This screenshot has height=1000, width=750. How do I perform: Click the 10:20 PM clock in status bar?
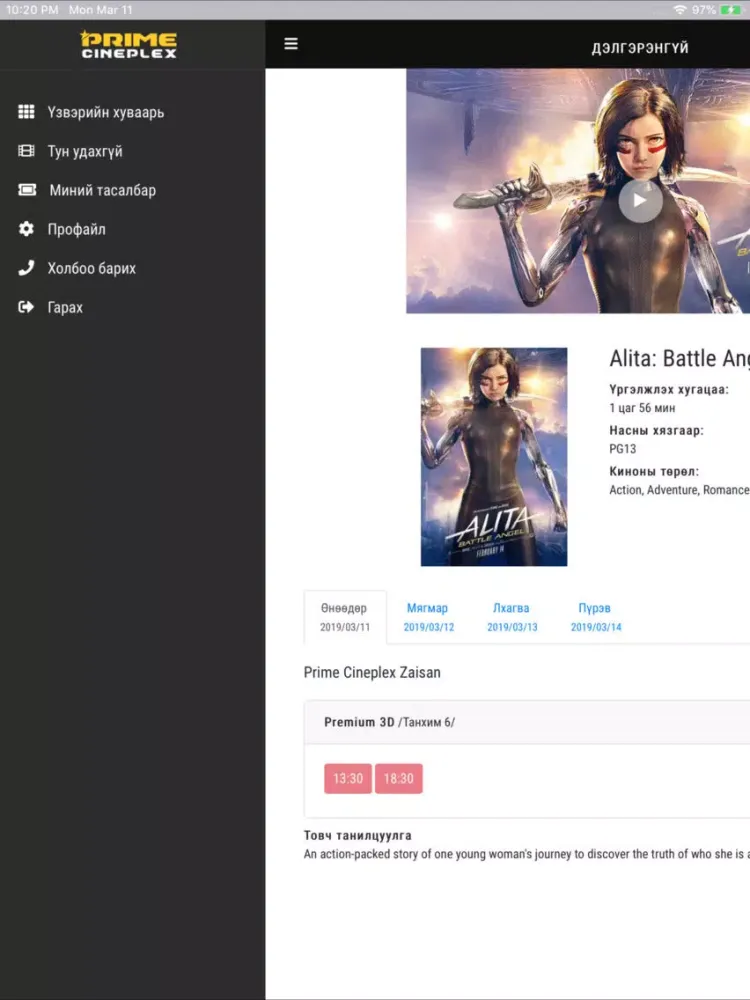tap(32, 10)
